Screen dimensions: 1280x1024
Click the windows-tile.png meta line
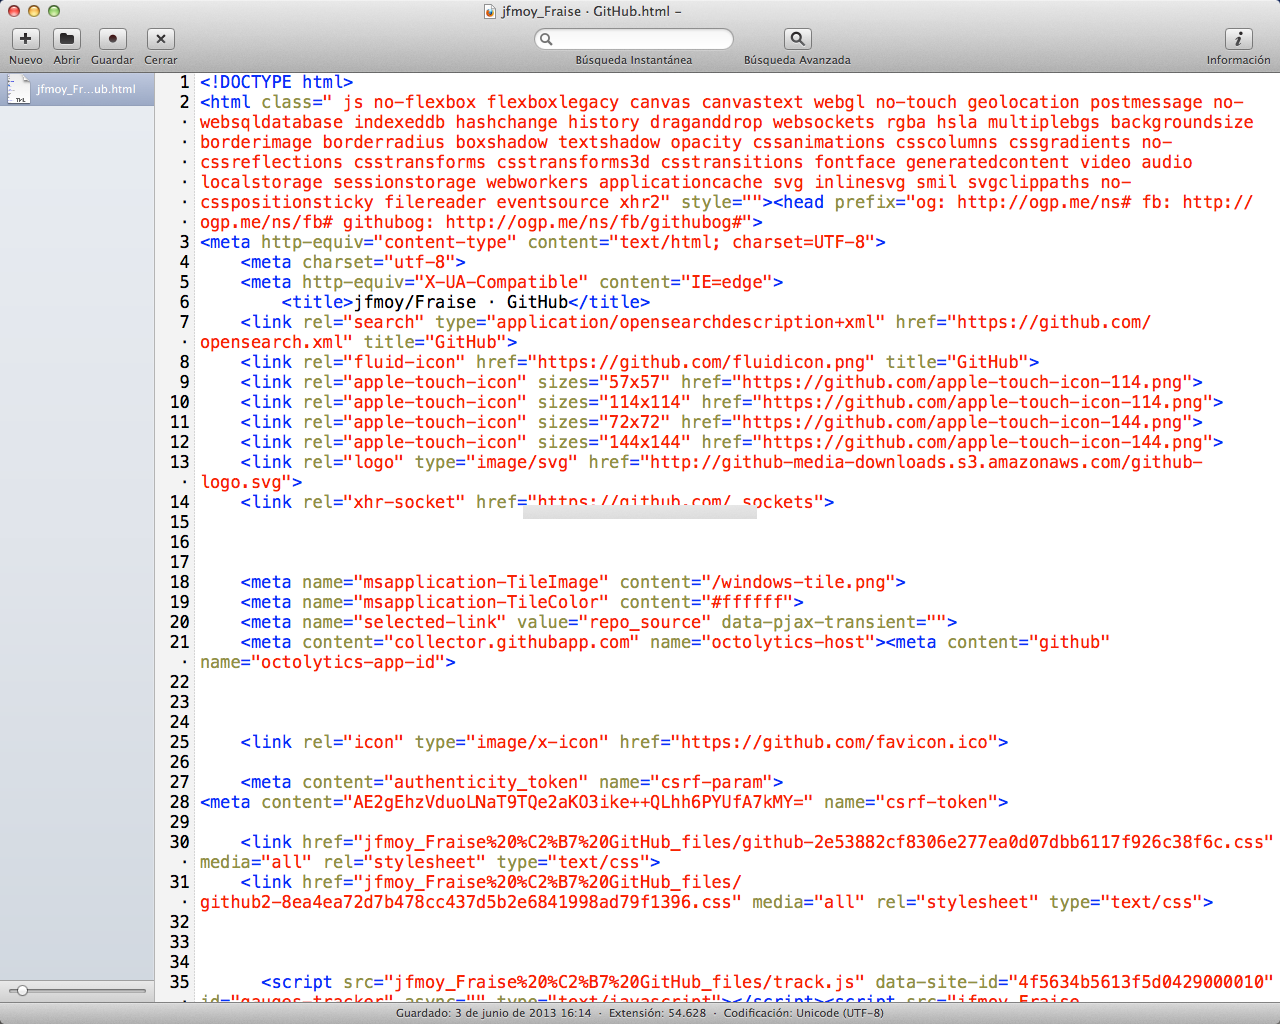[573, 582]
